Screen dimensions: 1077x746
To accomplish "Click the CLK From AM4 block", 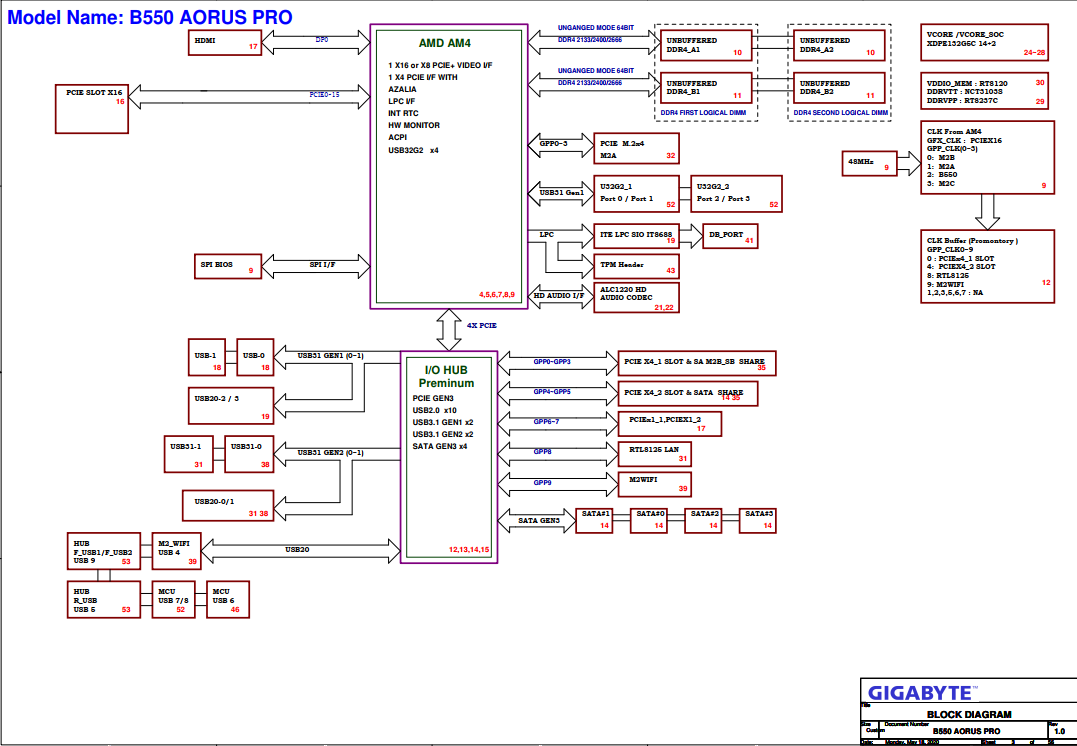I will pos(988,158).
